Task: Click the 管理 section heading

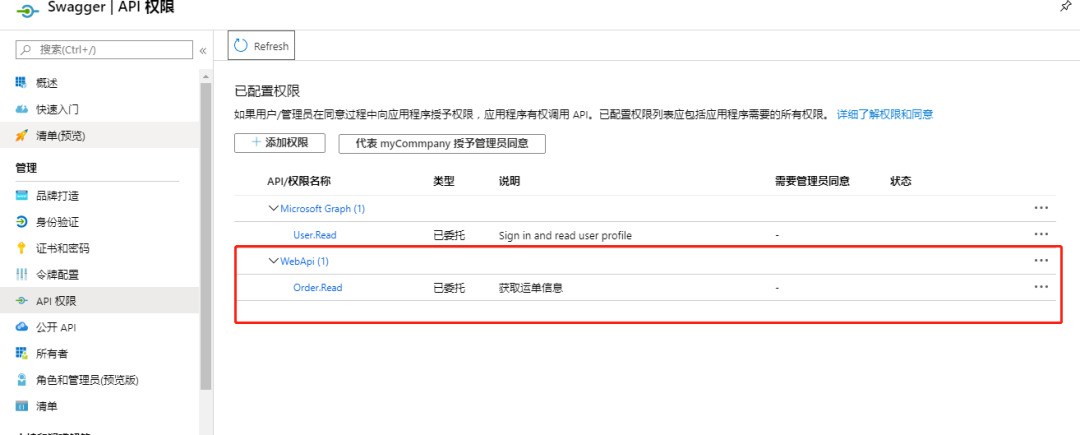Action: pos(26,167)
